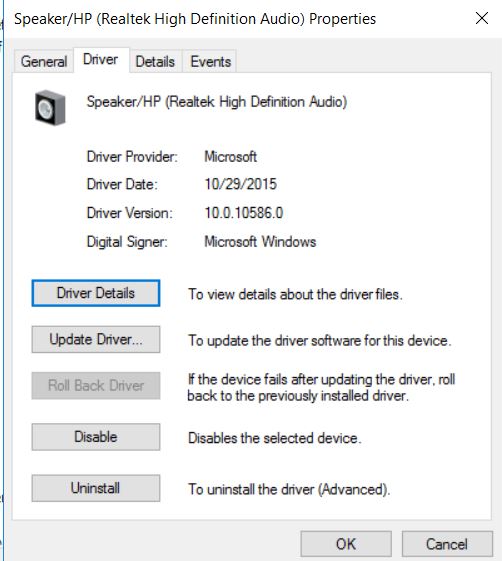Click the Speaker/HP device name text
The width and height of the screenshot is (502, 561).
(217, 102)
